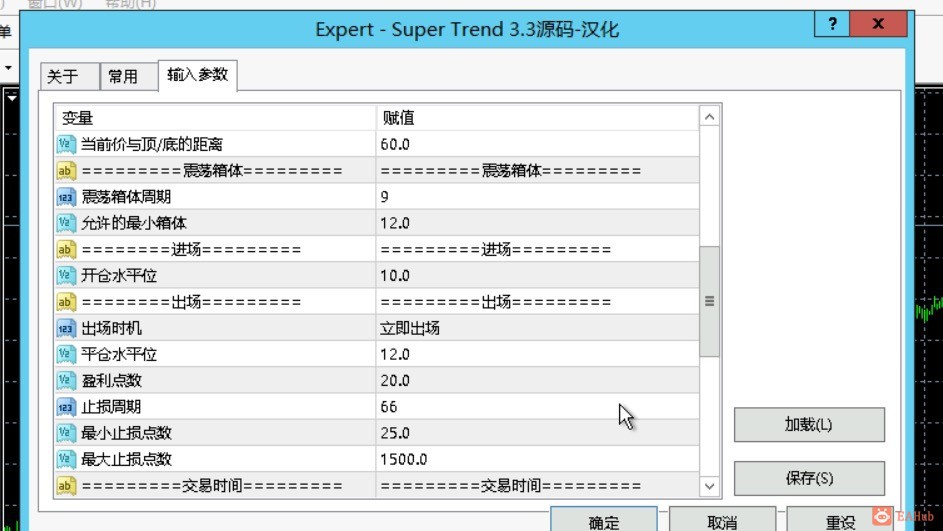Click the 开仓水平位 variable name

pyautogui.click(x=119, y=275)
